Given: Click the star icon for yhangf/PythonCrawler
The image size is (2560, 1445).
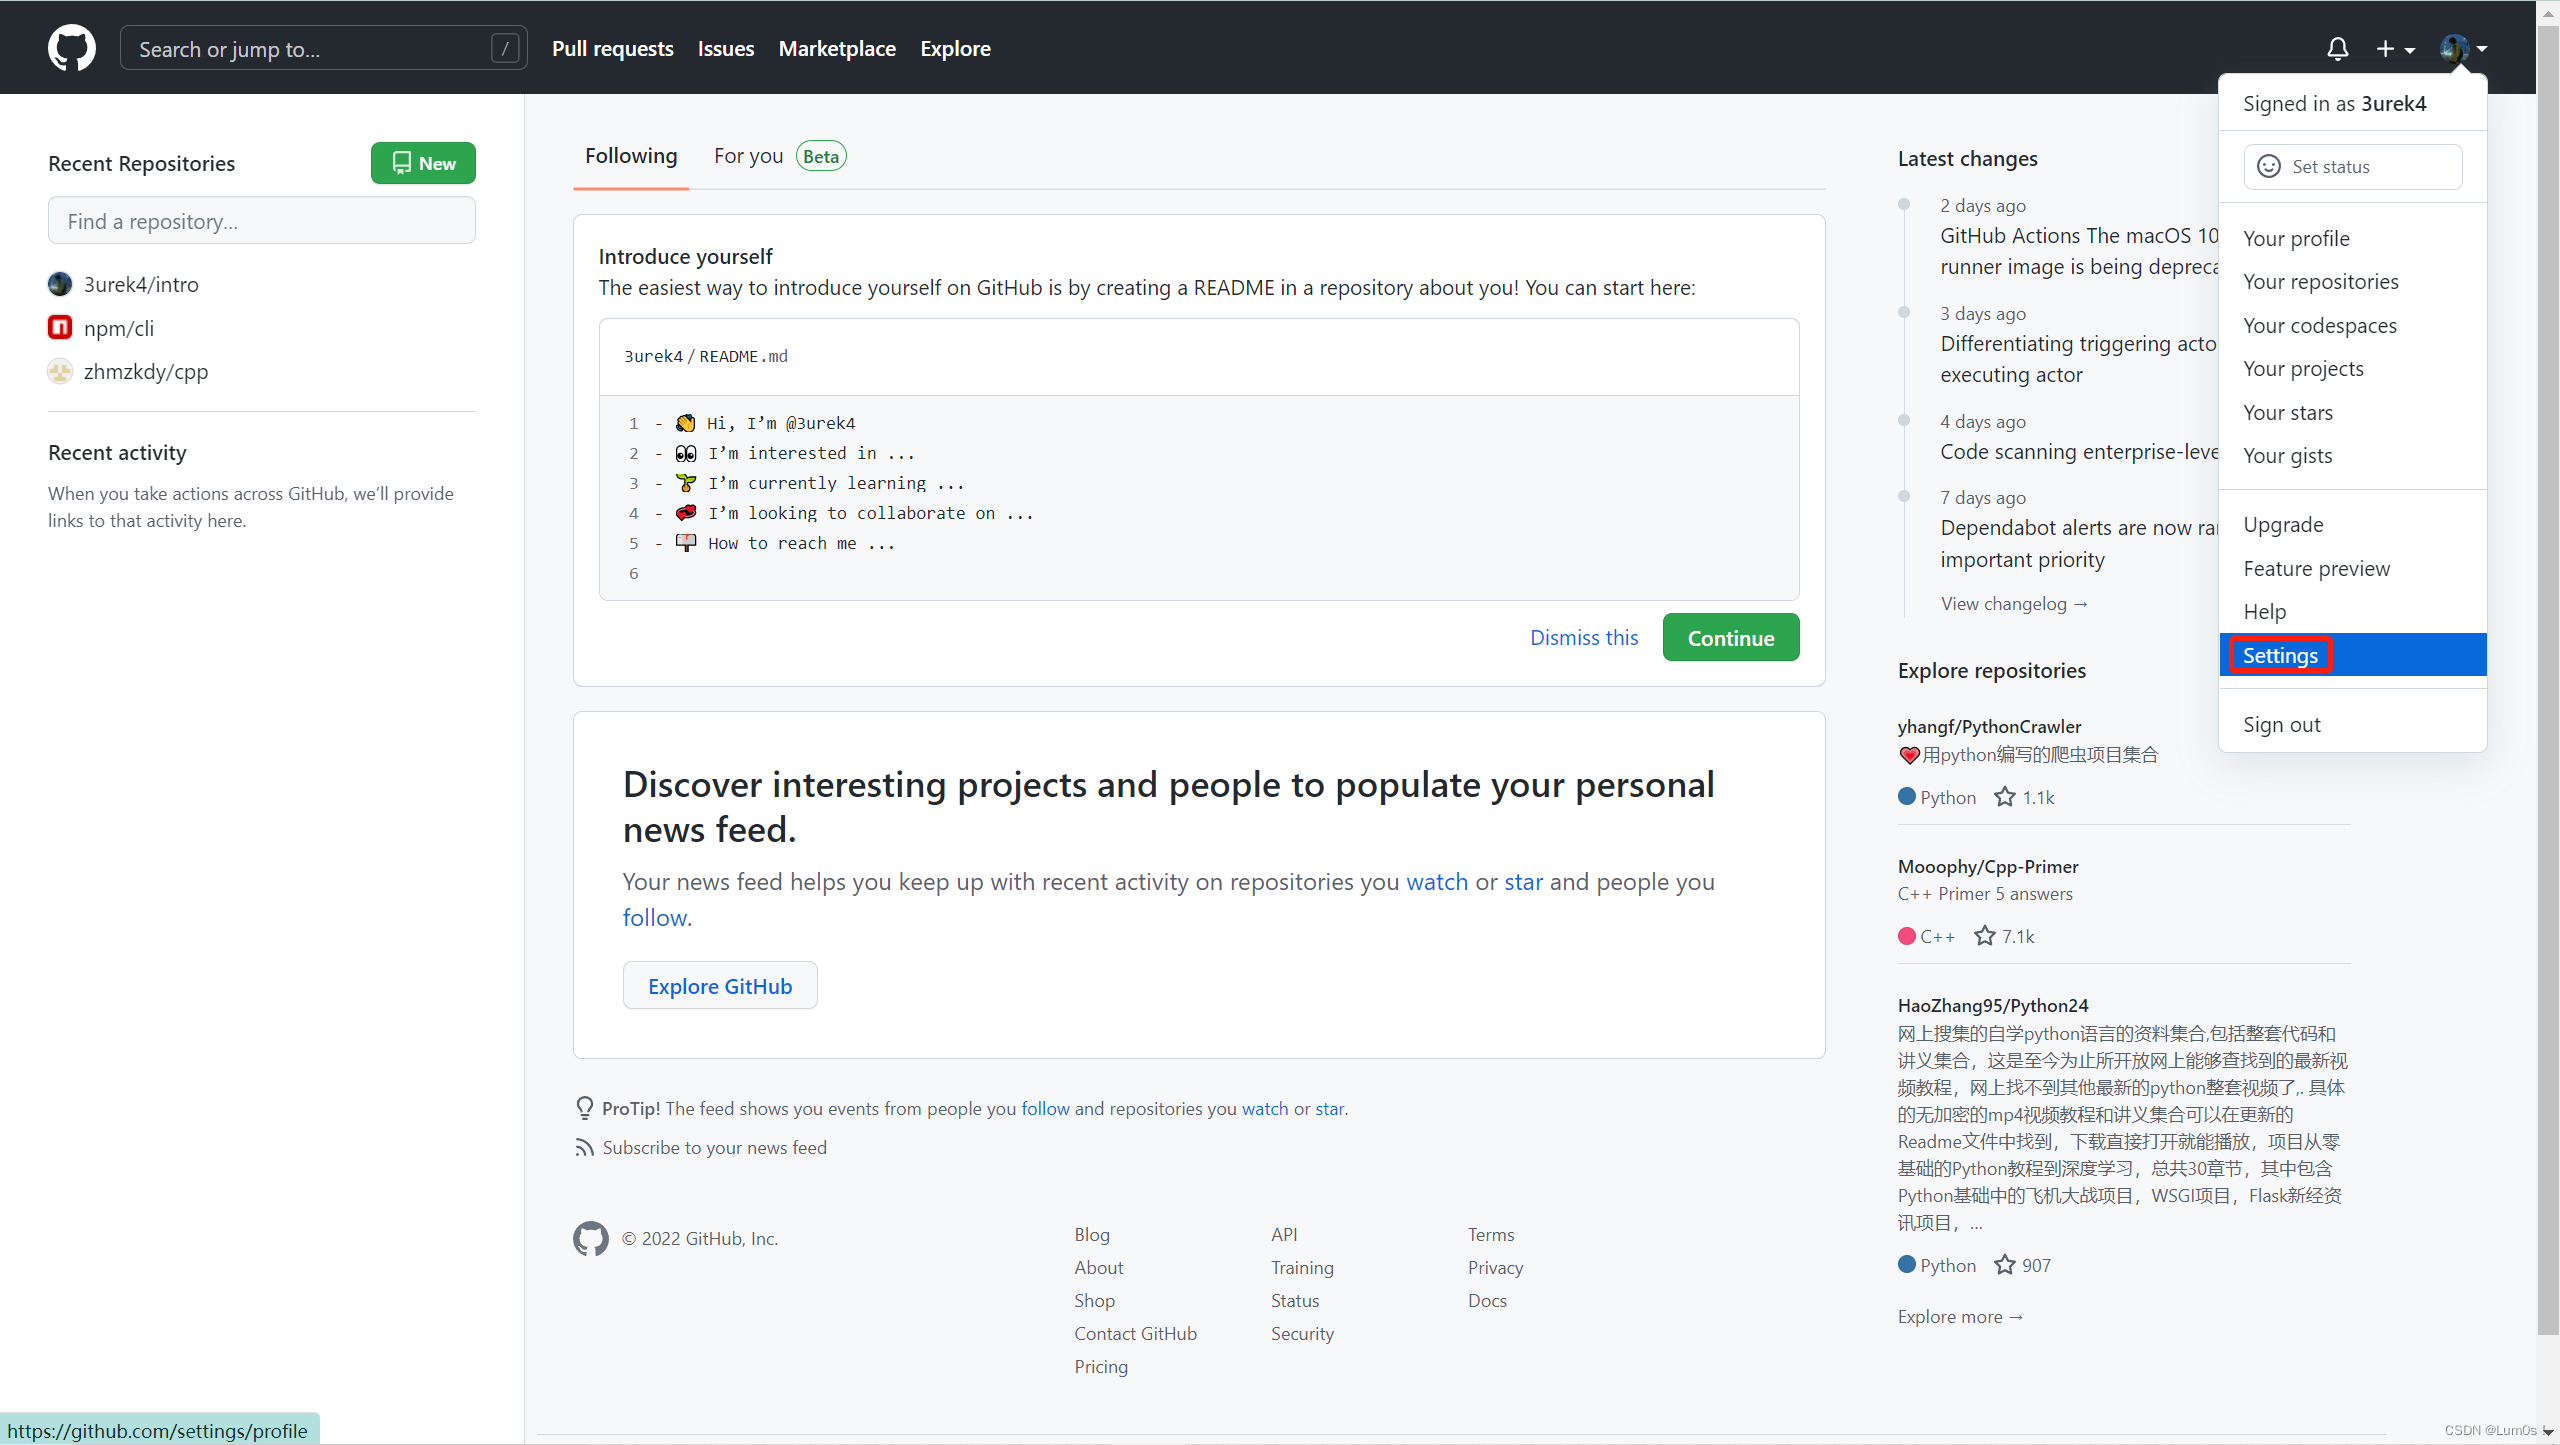Looking at the screenshot, I should click(x=2004, y=797).
